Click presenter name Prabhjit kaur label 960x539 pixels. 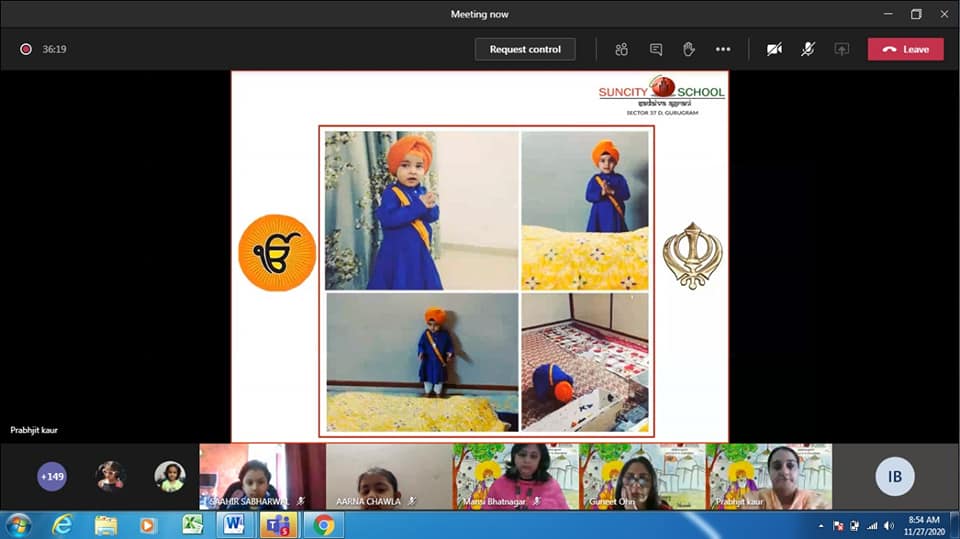point(34,430)
